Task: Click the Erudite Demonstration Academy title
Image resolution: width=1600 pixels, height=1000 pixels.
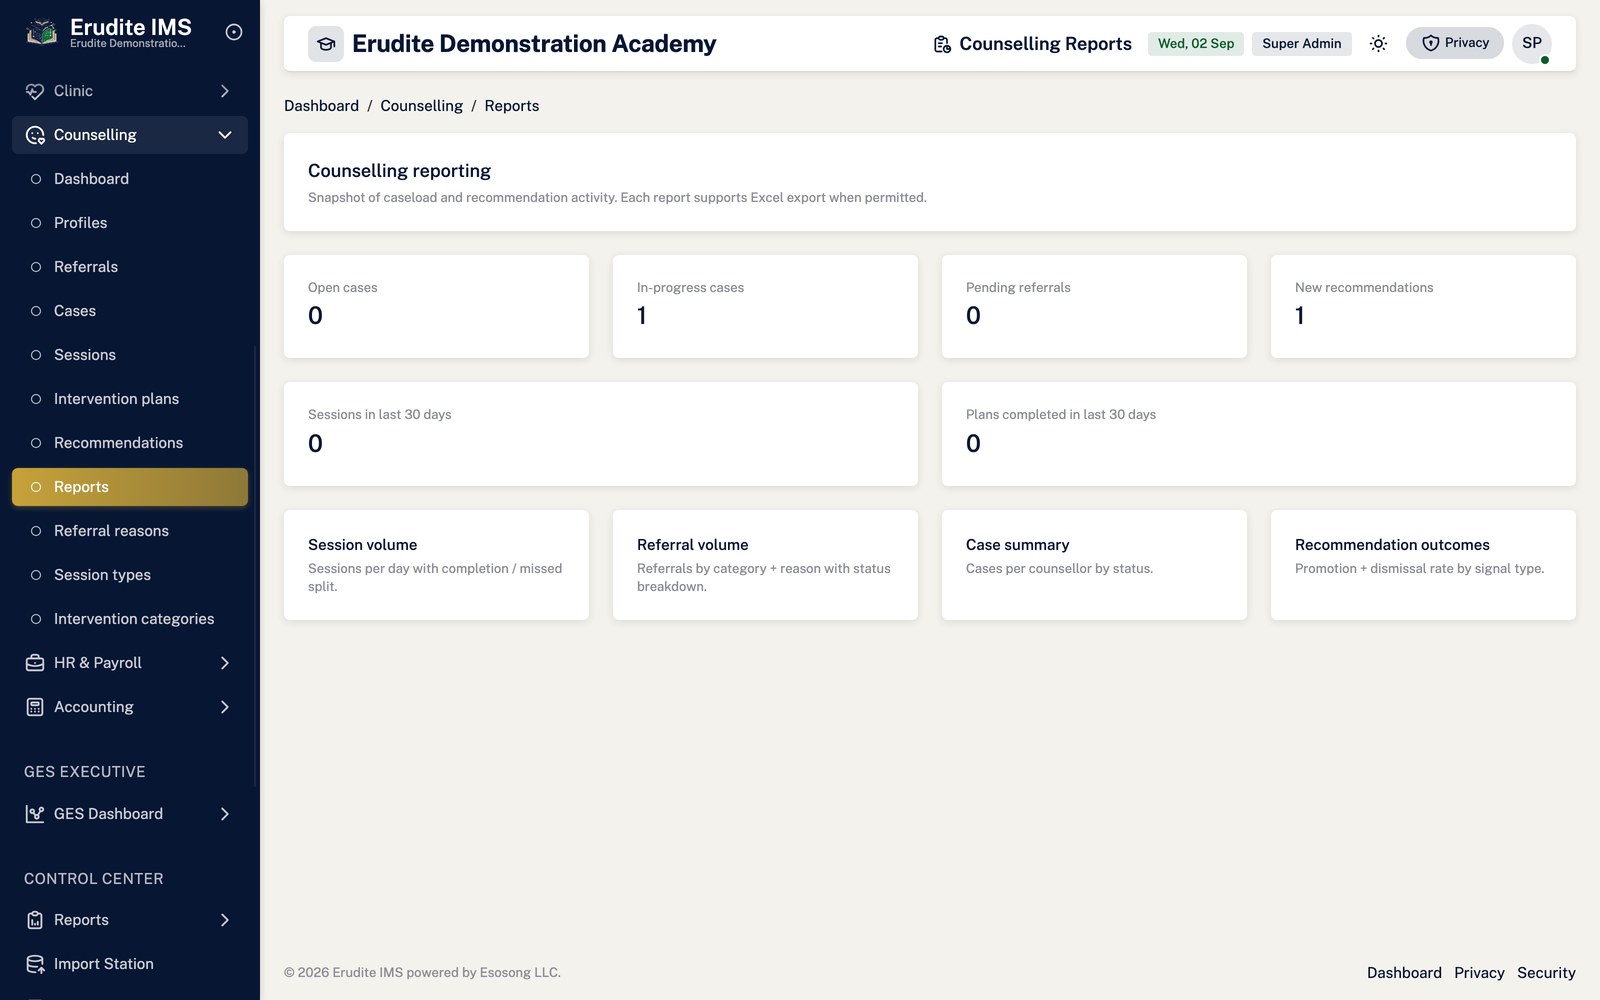Action: coord(534,44)
